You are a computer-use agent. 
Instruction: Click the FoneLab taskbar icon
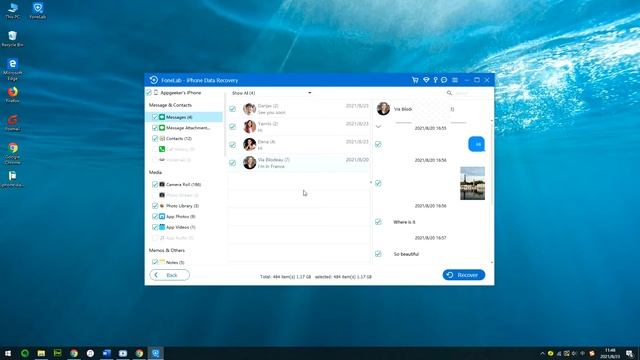pos(156,353)
